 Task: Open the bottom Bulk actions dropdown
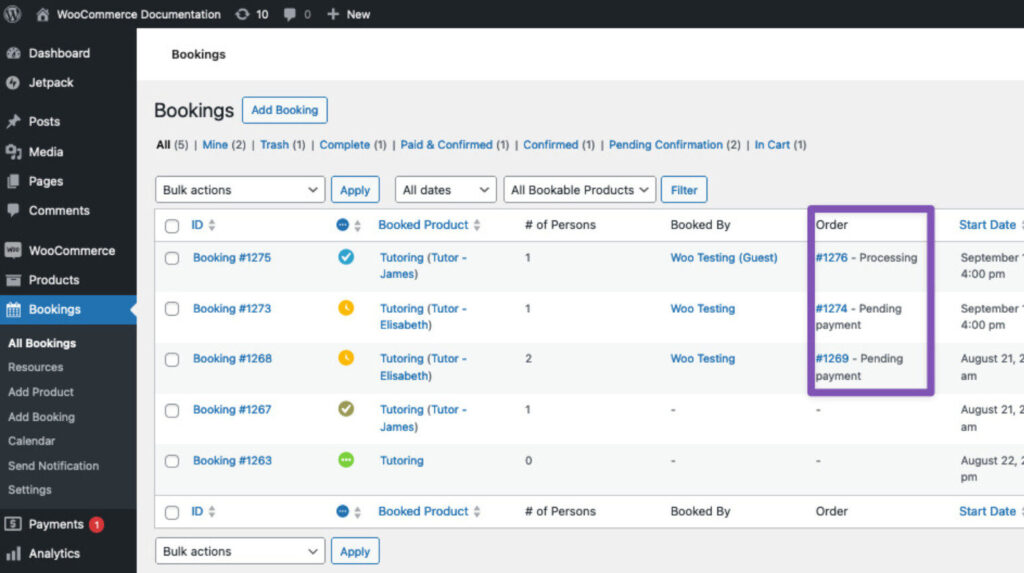coord(240,551)
